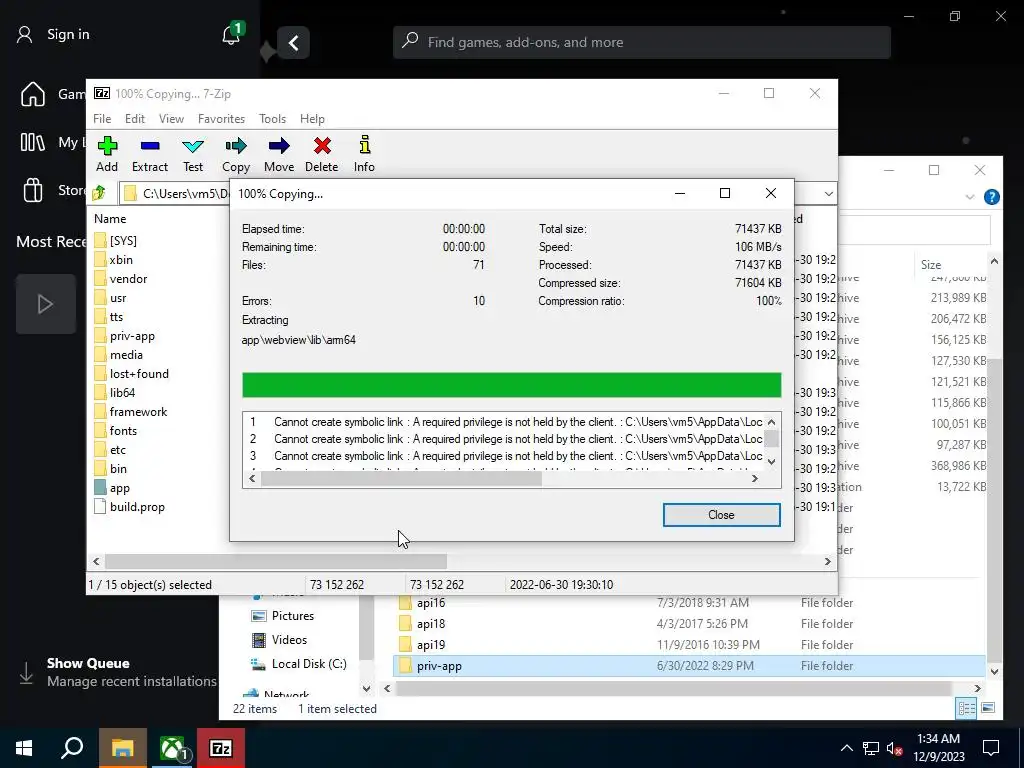1024x768 pixels.
Task: Open Show Queue in Xbox app
Action: [88, 663]
